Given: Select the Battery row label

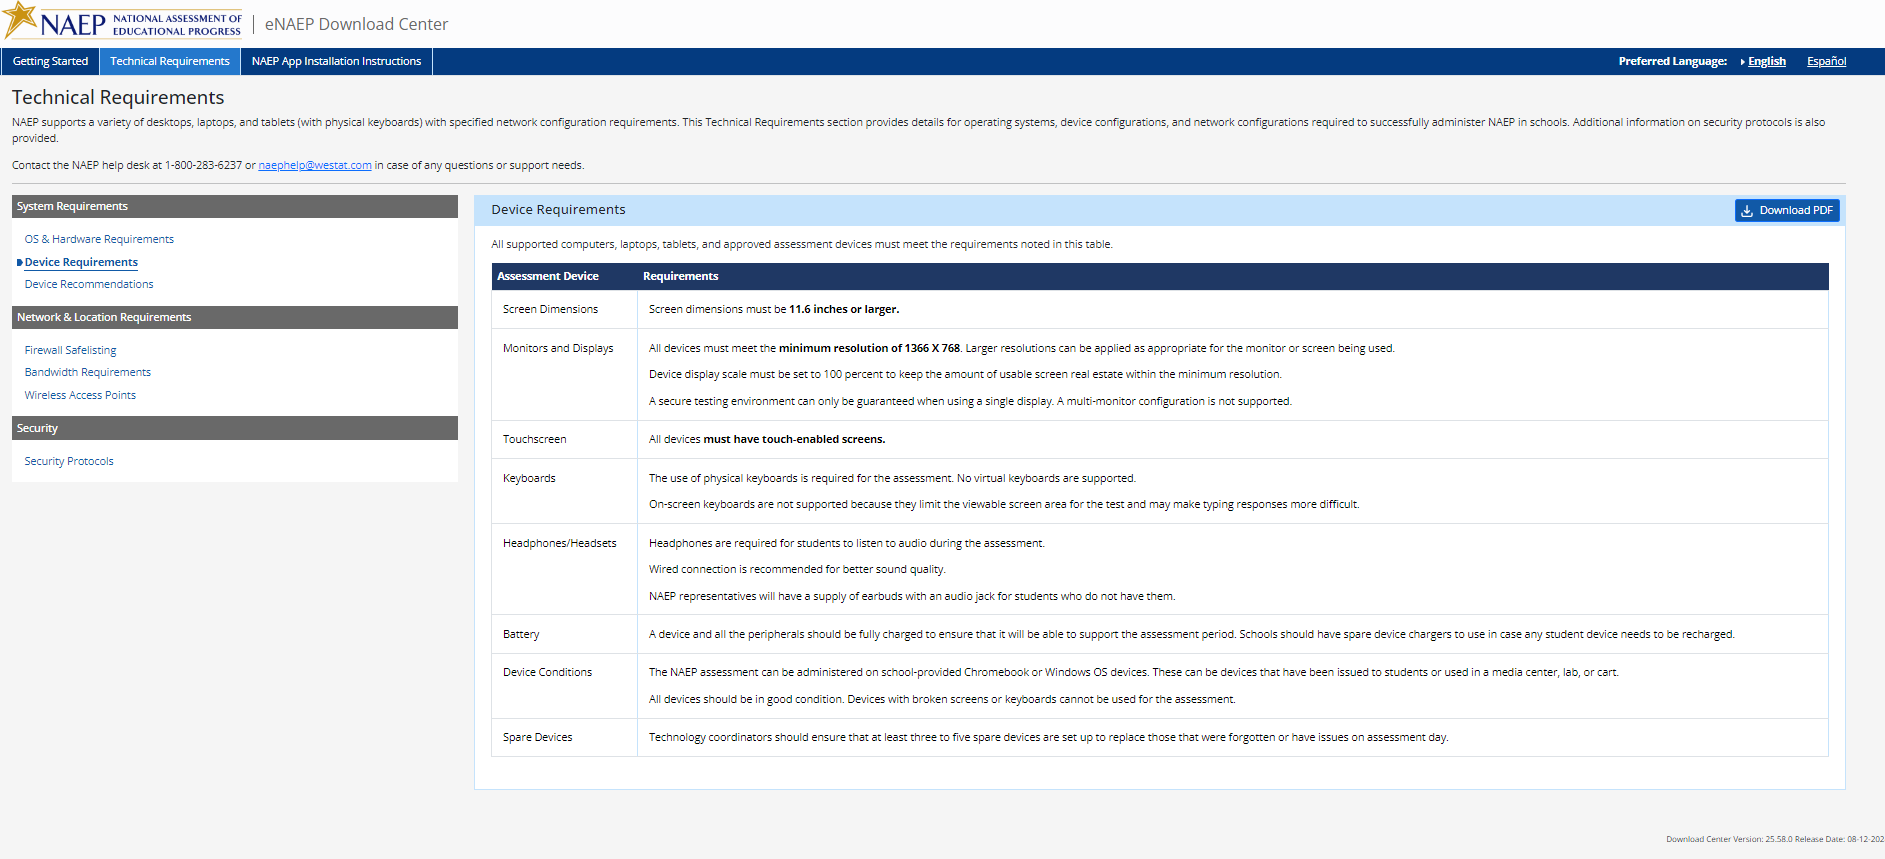Looking at the screenshot, I should tap(521, 634).
